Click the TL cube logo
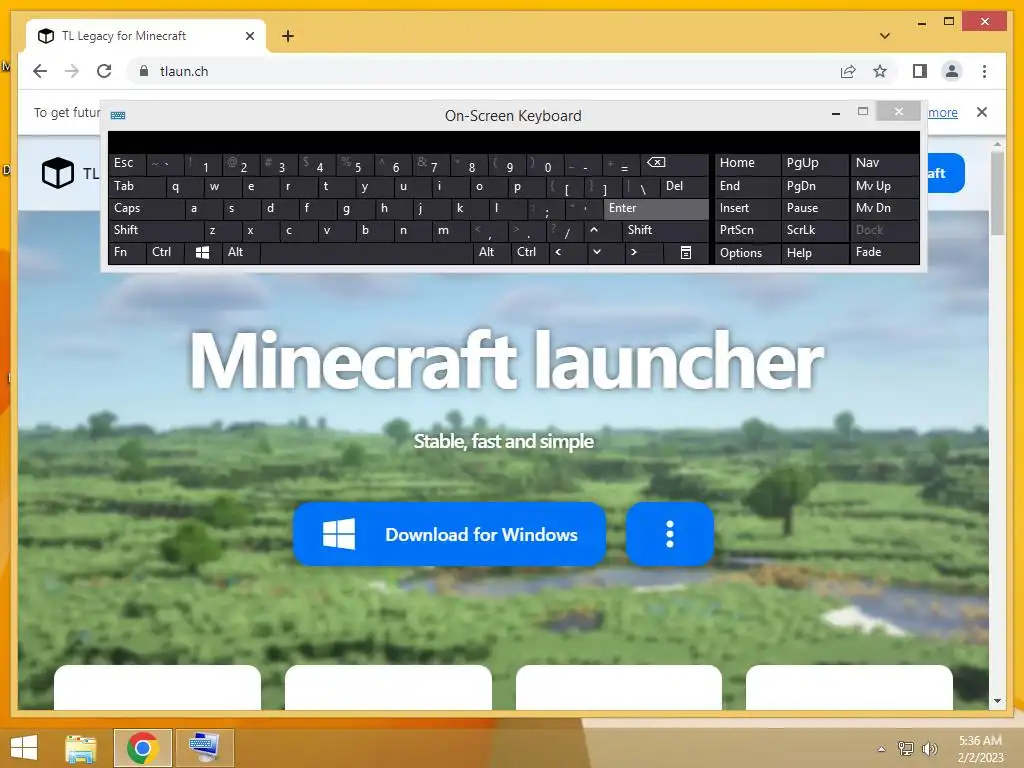1024x768 pixels. click(x=57, y=173)
